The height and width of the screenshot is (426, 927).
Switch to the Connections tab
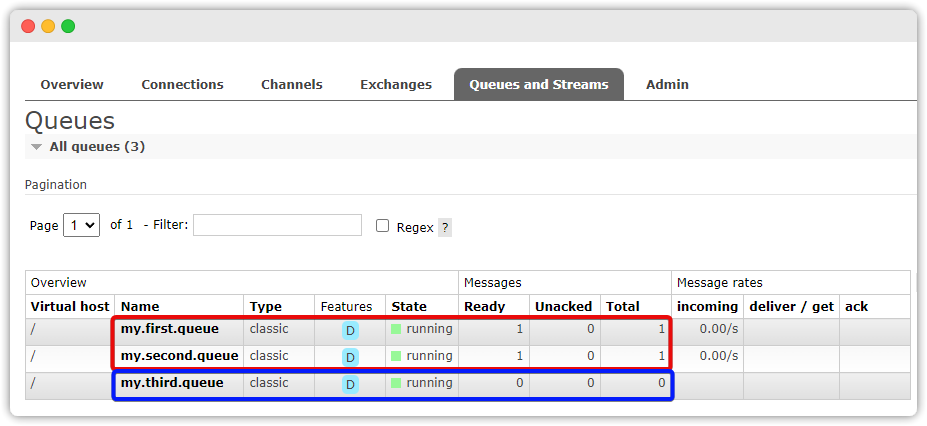click(x=182, y=84)
